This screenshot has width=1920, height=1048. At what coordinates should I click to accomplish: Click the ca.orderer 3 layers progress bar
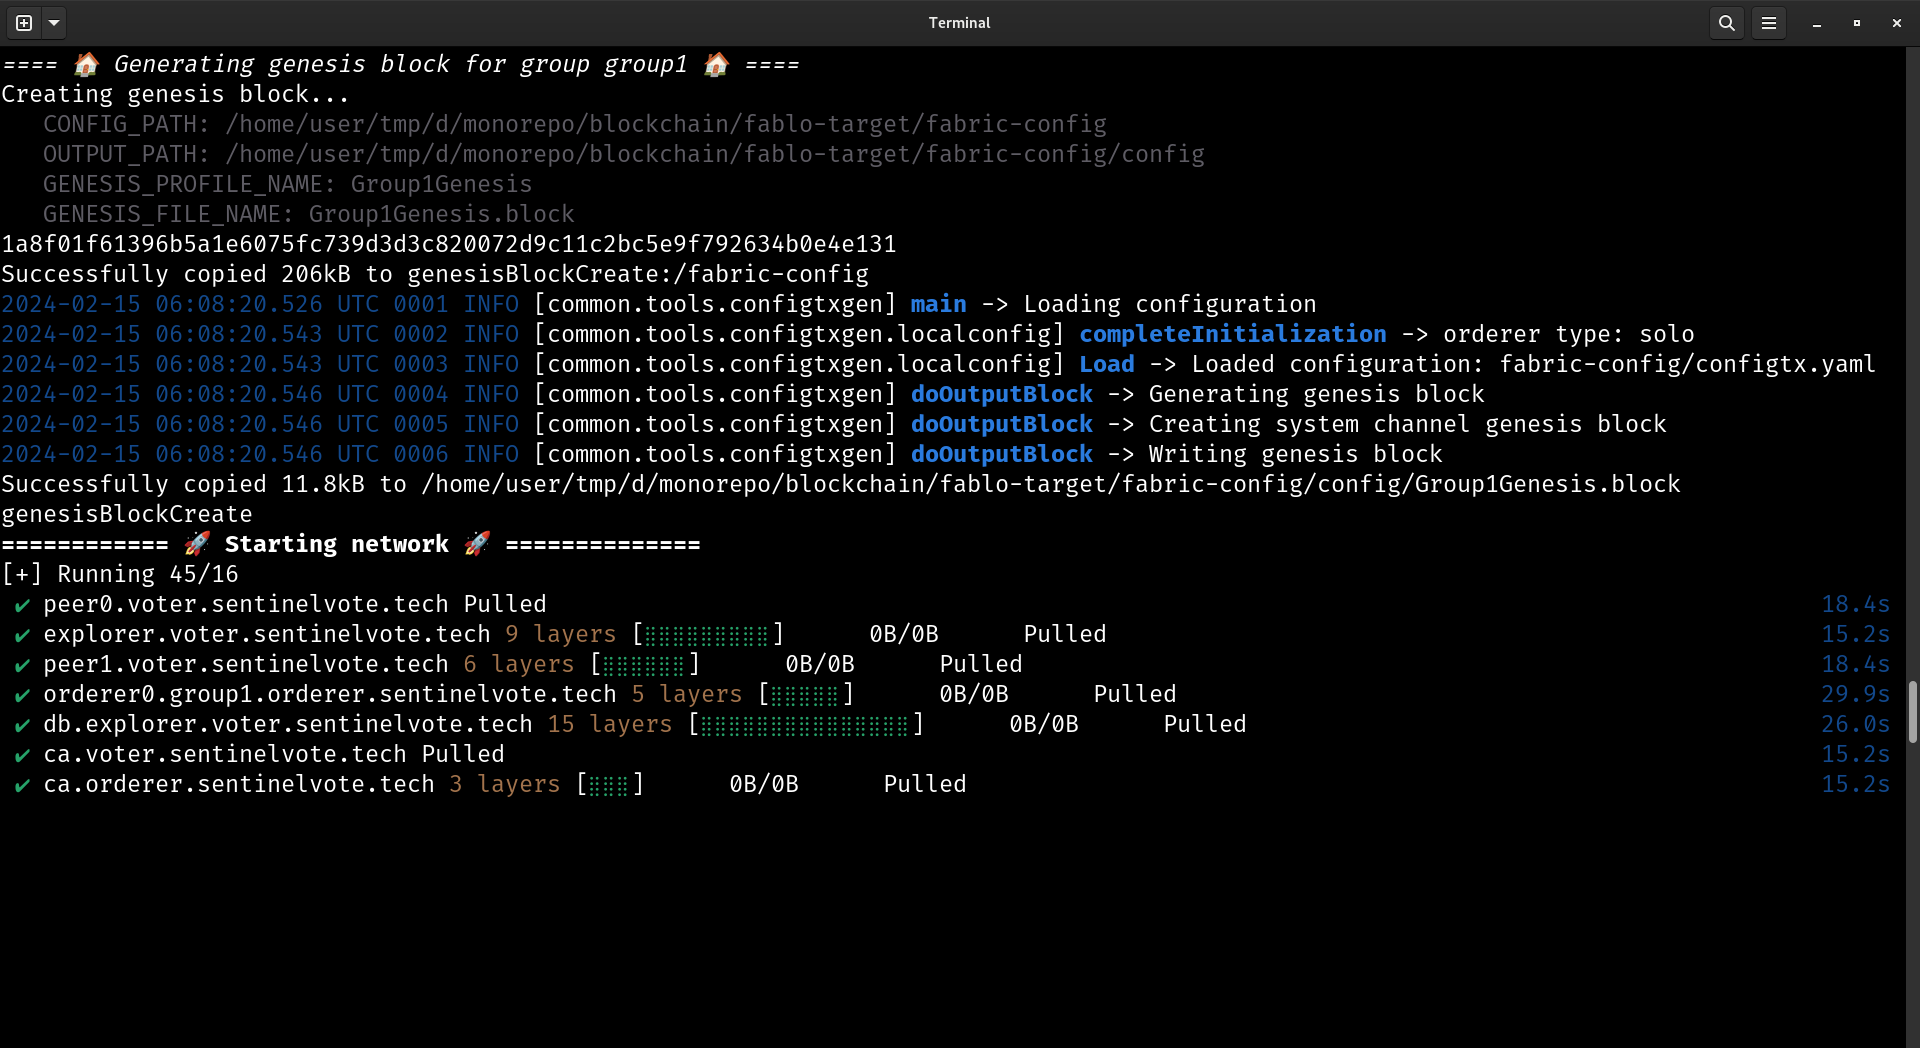point(609,784)
